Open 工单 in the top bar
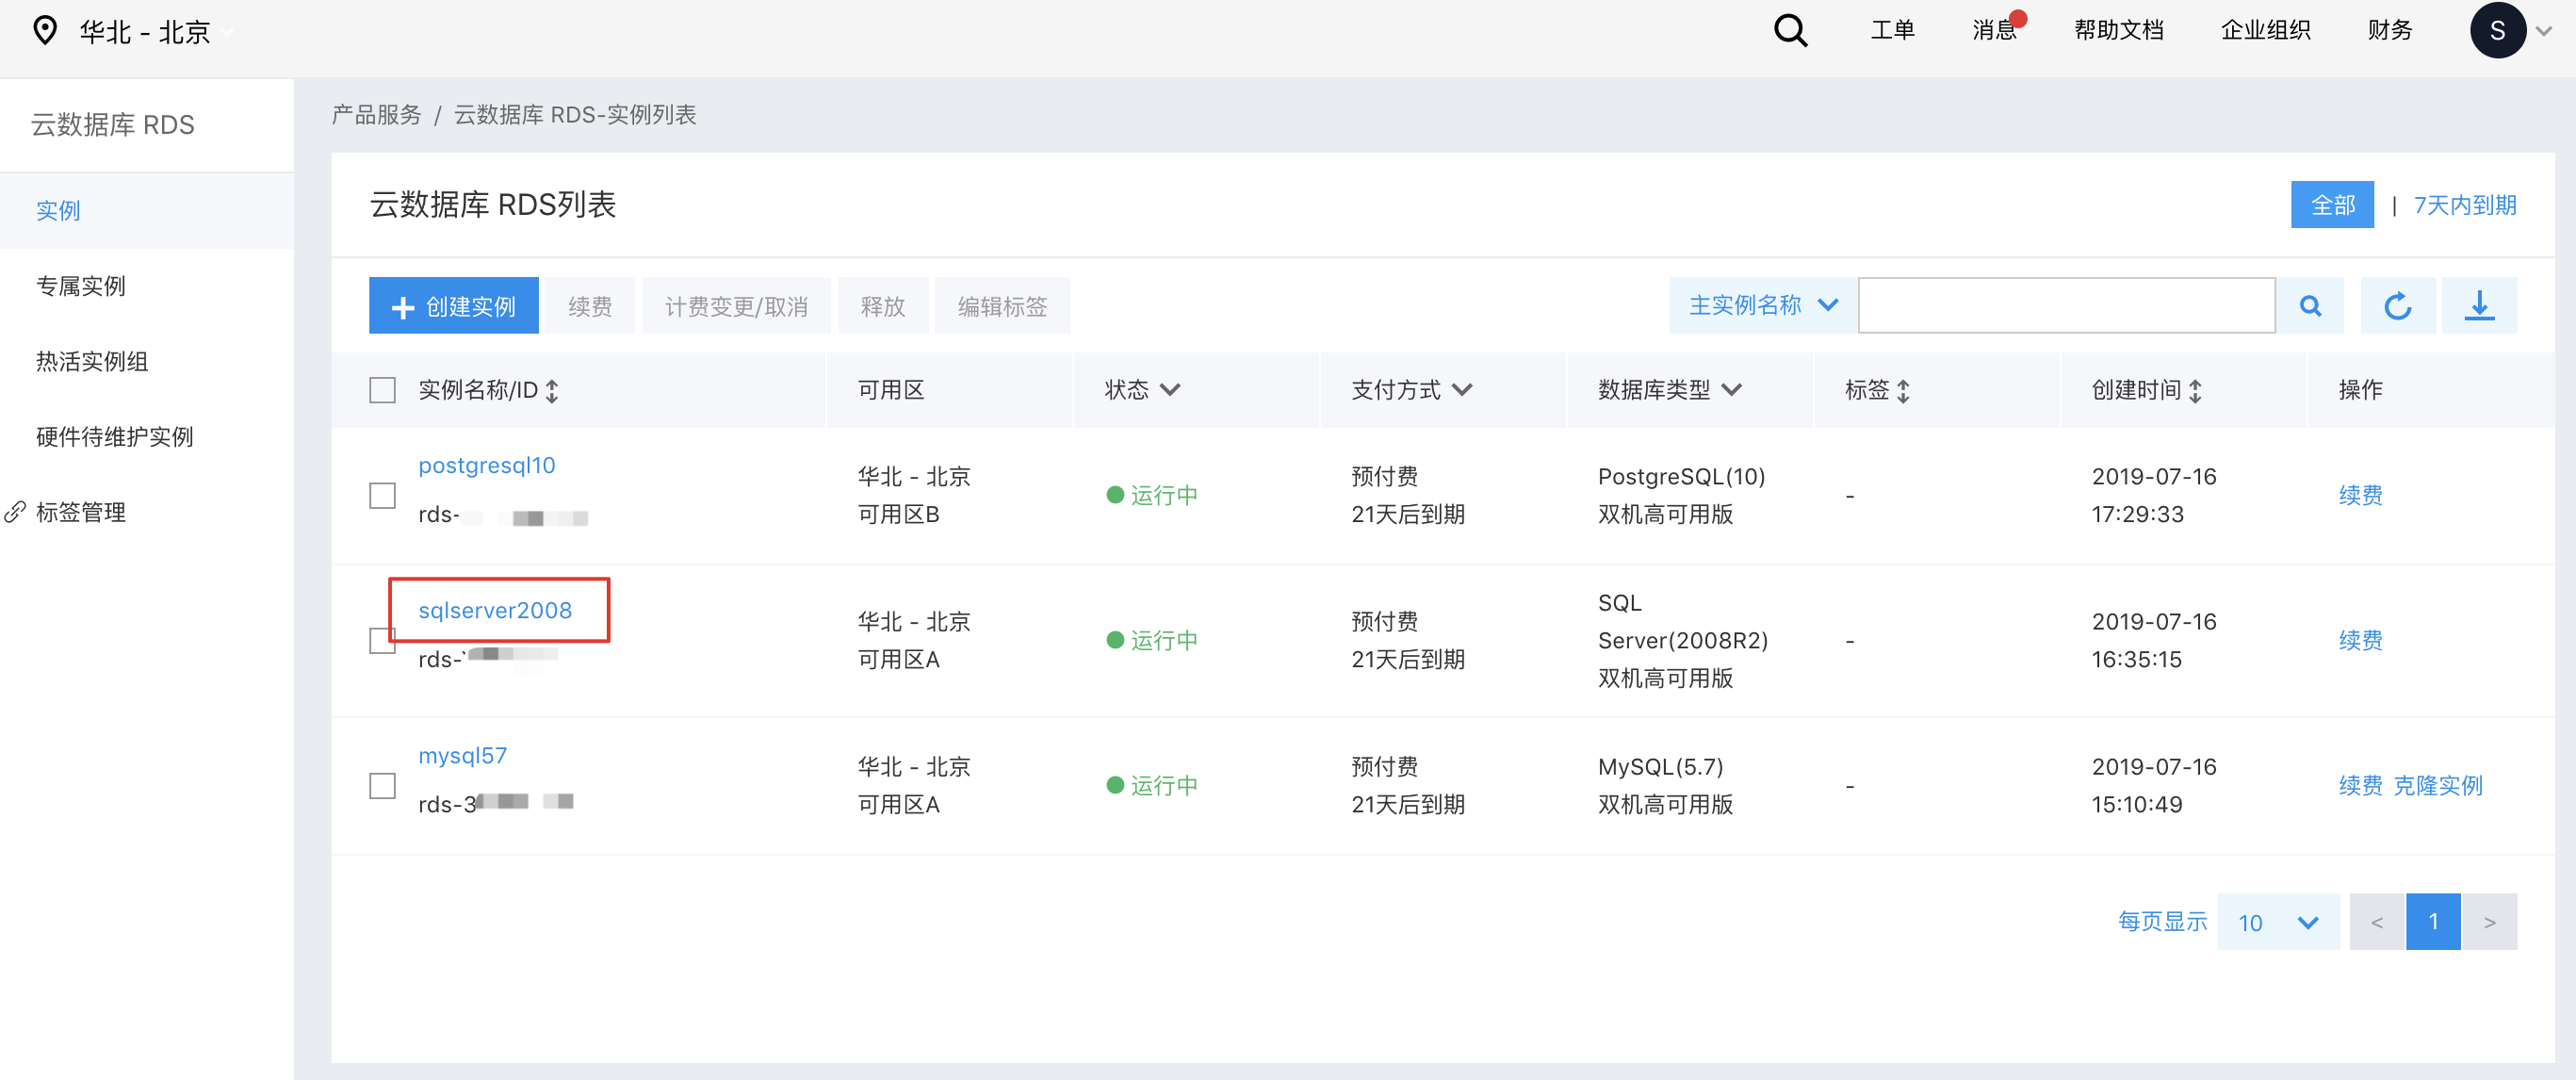 1893,31
